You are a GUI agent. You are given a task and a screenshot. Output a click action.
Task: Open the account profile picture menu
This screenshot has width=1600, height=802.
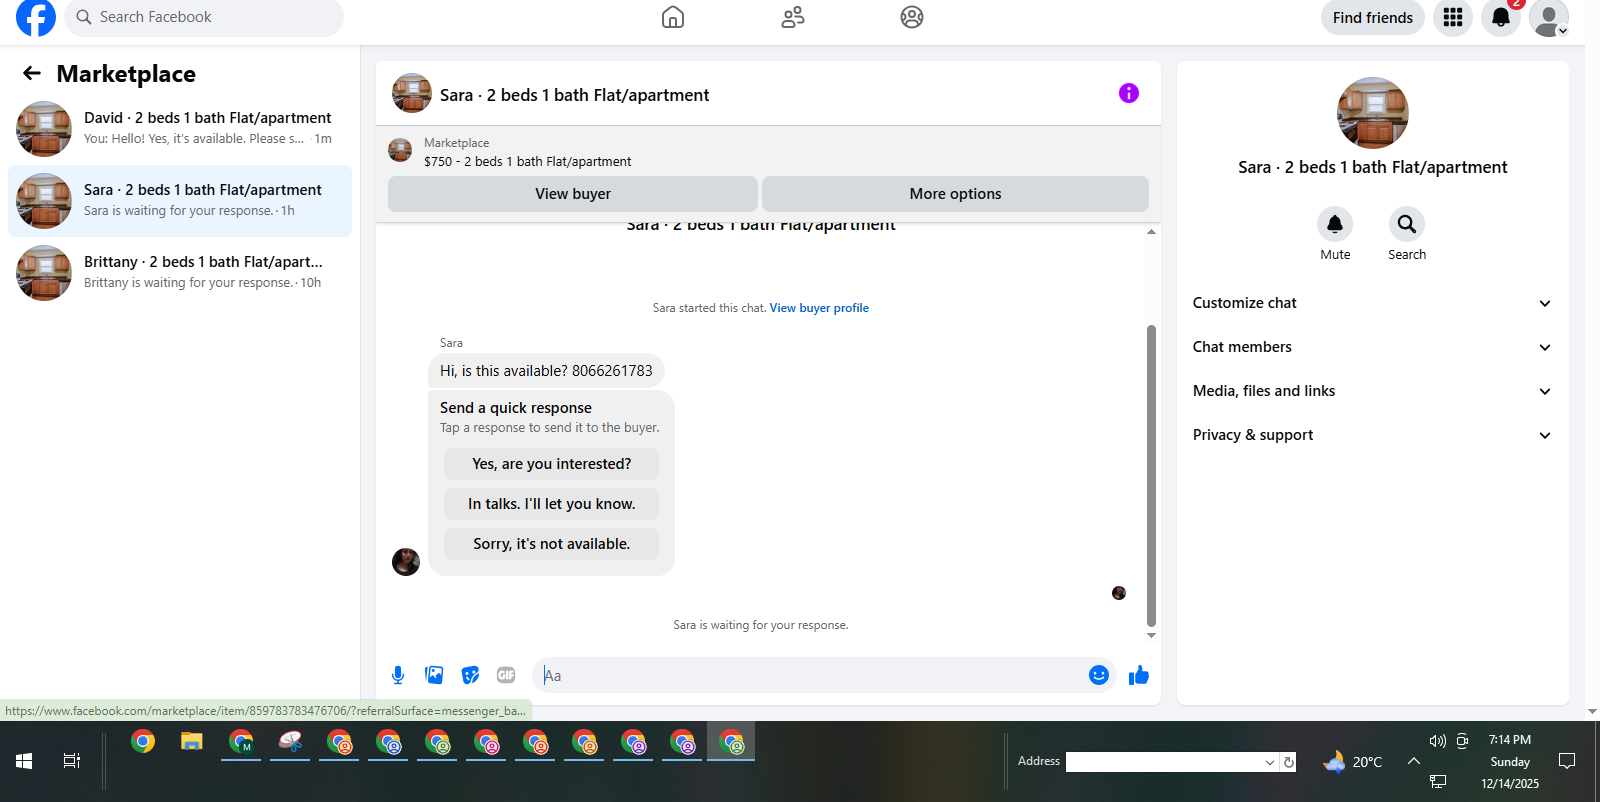(1549, 17)
